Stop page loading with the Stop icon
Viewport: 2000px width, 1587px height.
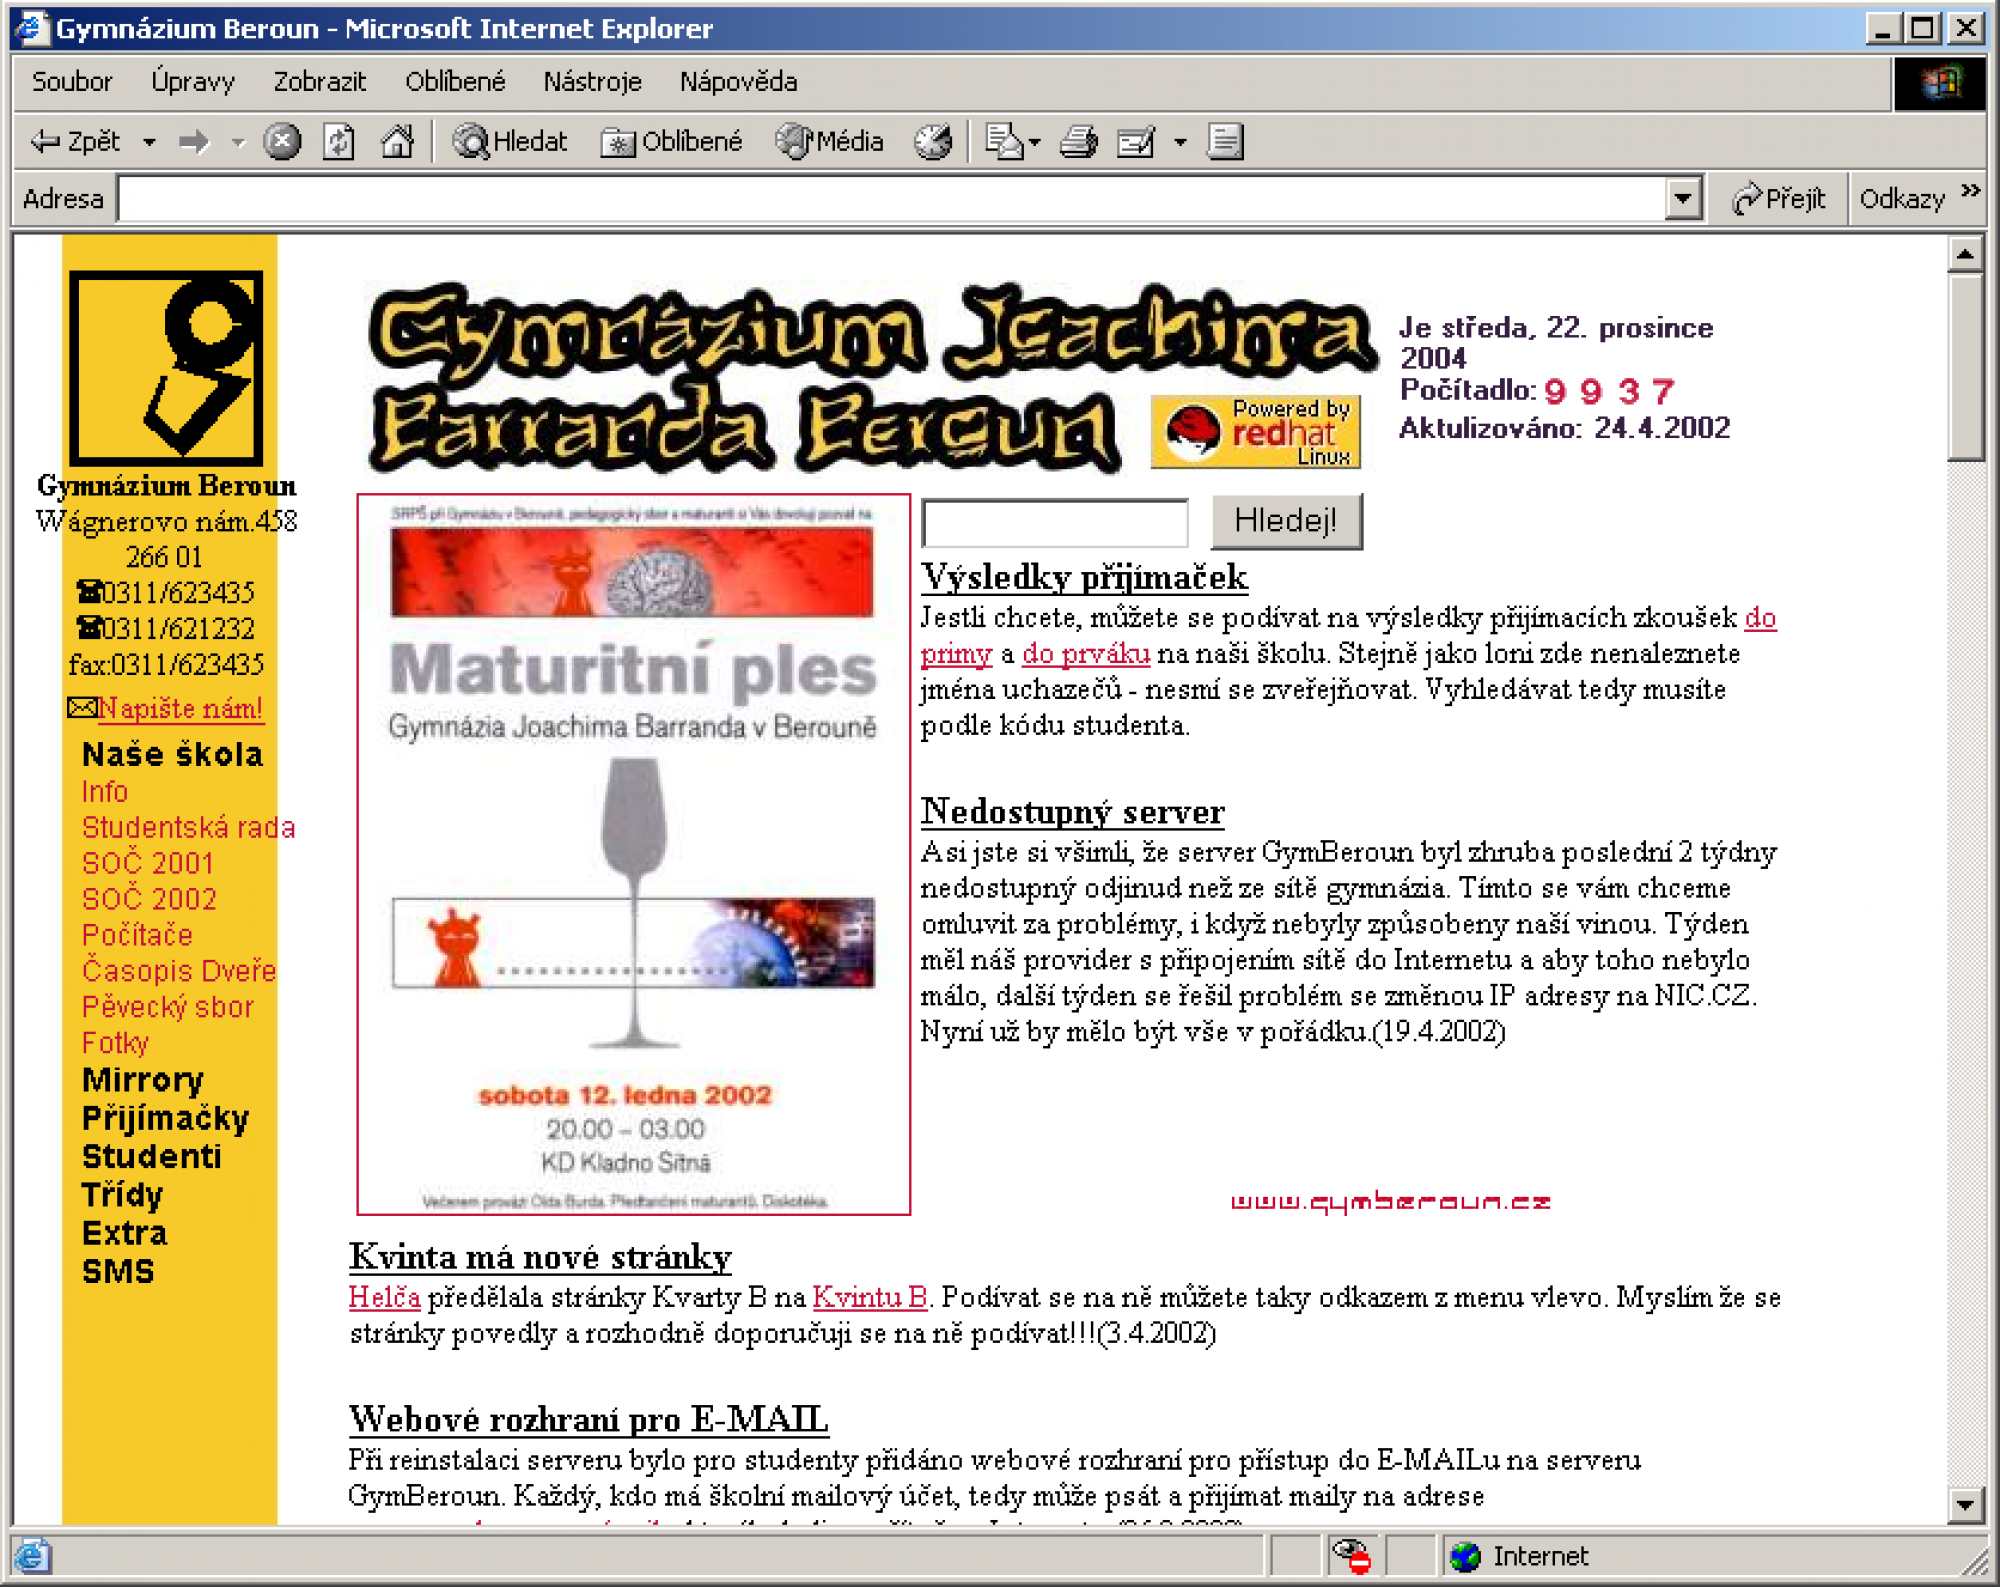pyautogui.click(x=282, y=141)
